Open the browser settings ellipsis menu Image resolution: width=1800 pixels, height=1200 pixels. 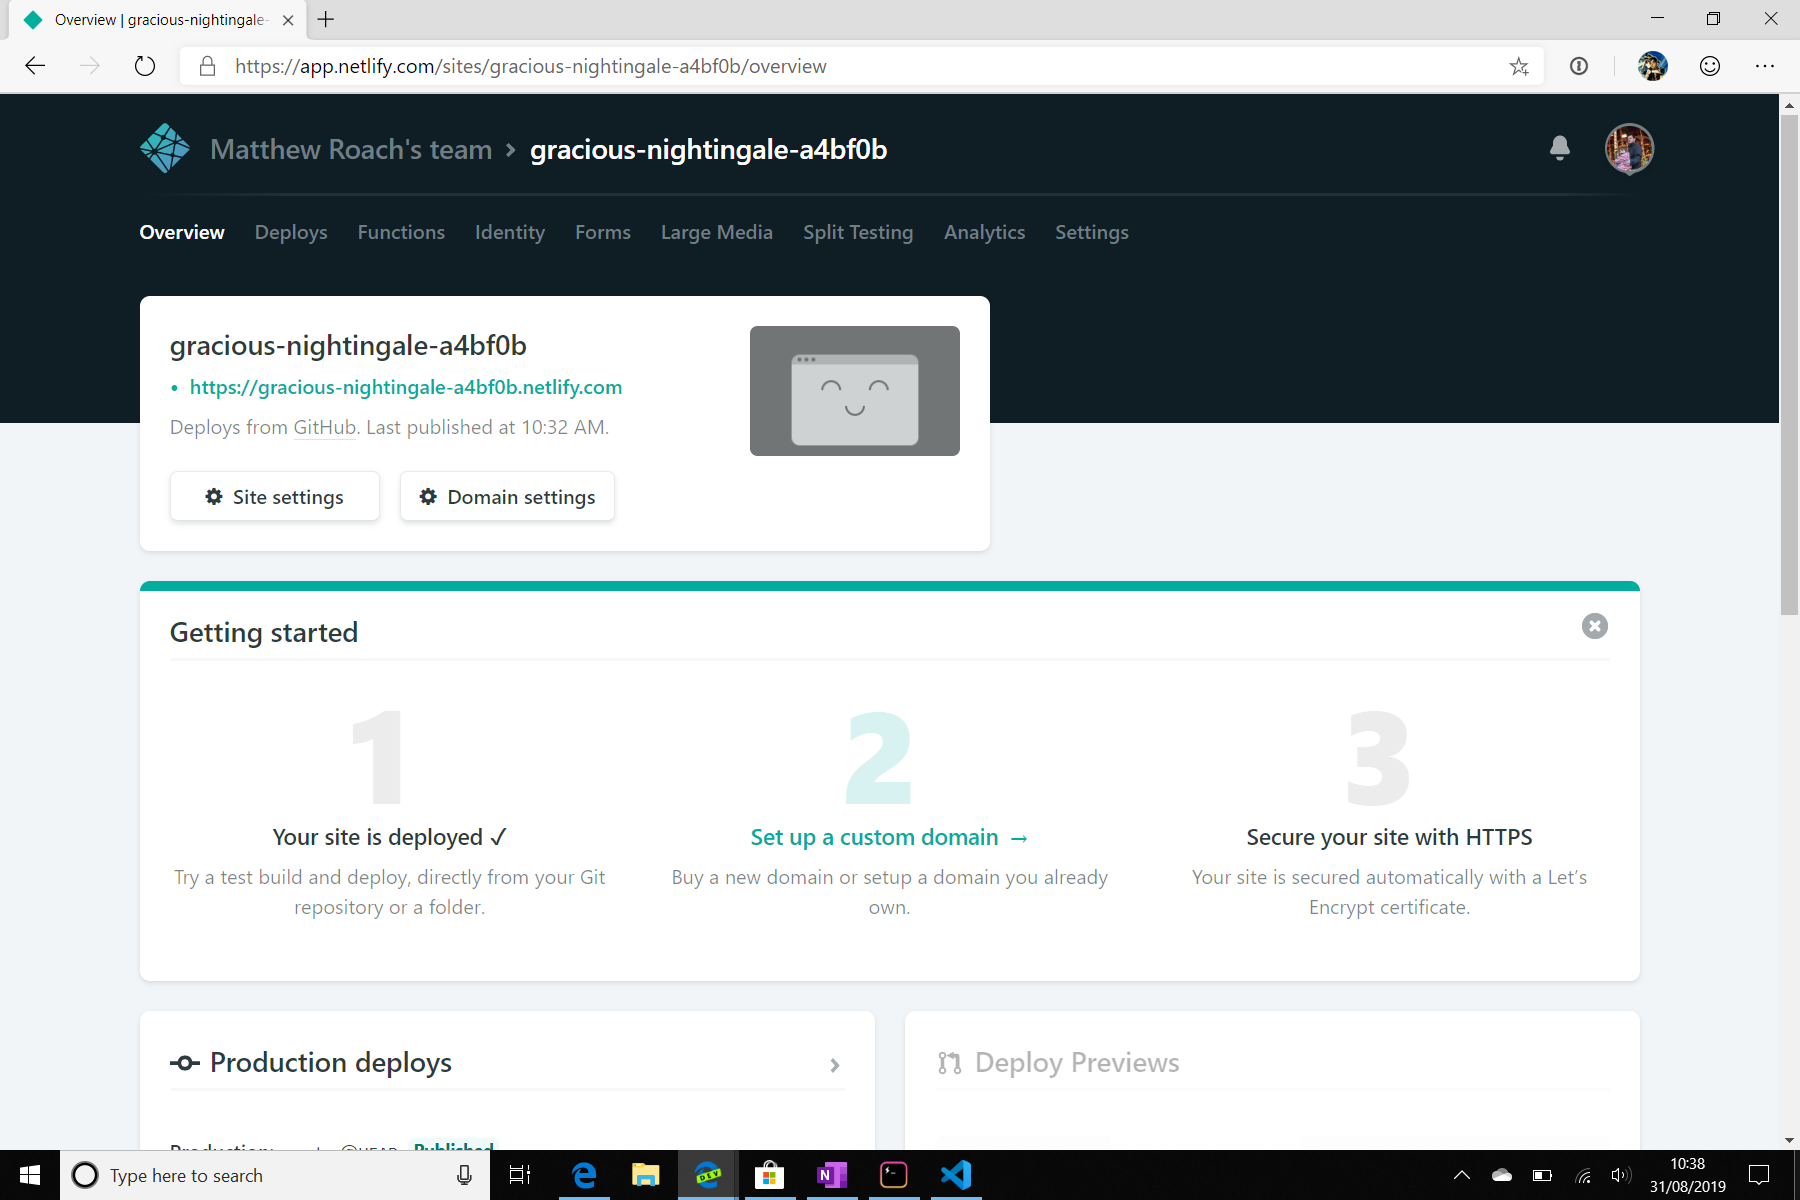1764,67
